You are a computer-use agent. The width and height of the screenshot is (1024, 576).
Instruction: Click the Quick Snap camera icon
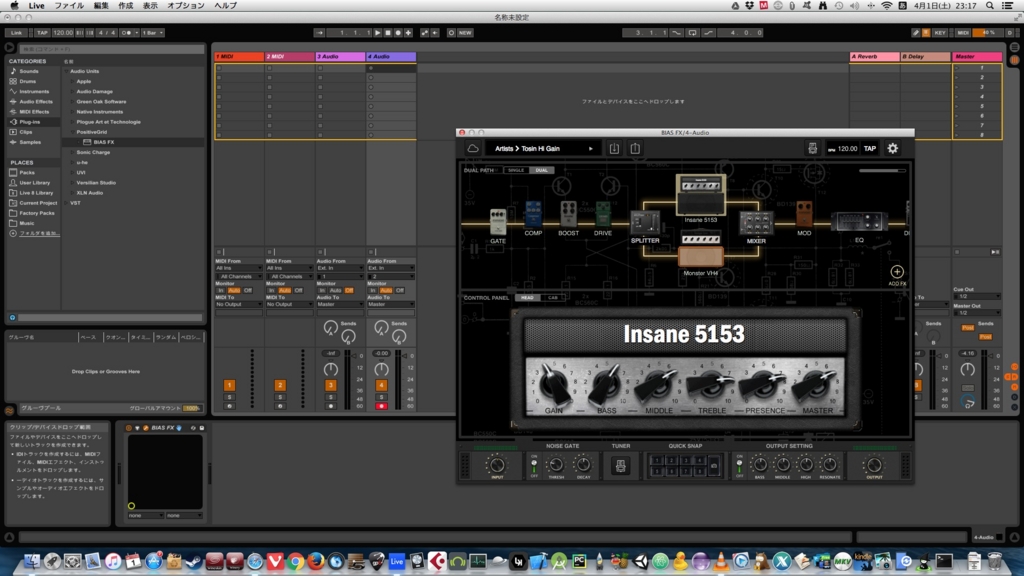coord(714,466)
